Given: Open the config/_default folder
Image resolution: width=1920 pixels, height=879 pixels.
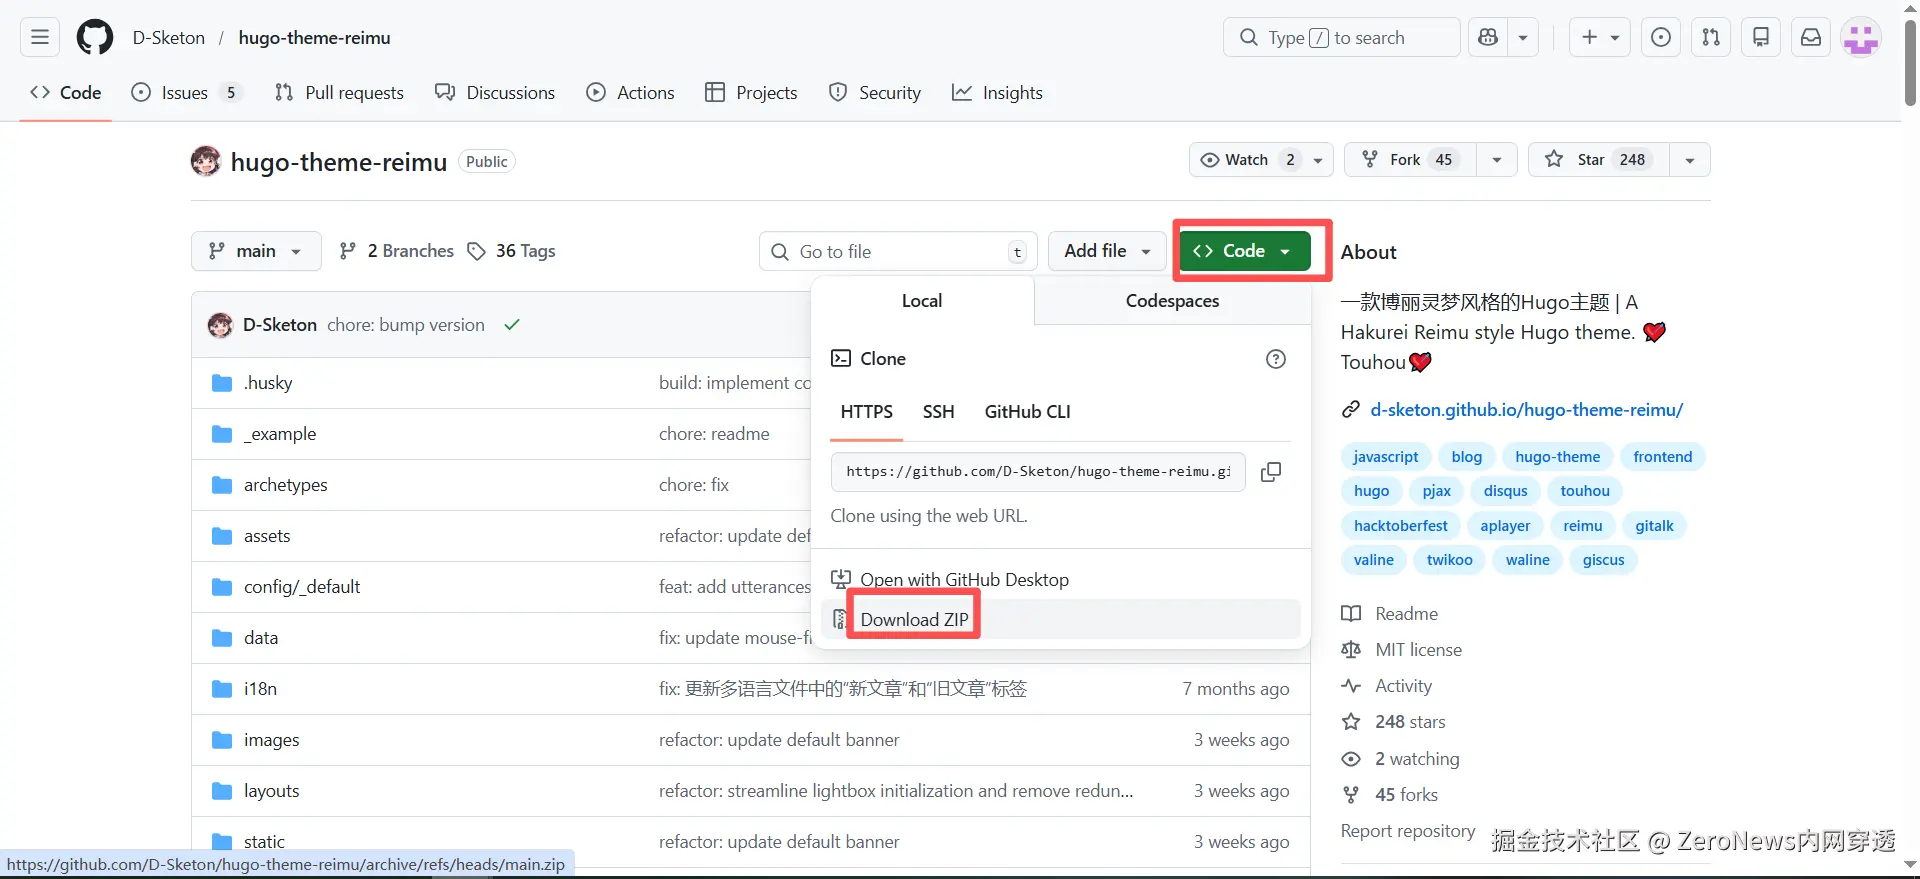Looking at the screenshot, I should [x=302, y=587].
